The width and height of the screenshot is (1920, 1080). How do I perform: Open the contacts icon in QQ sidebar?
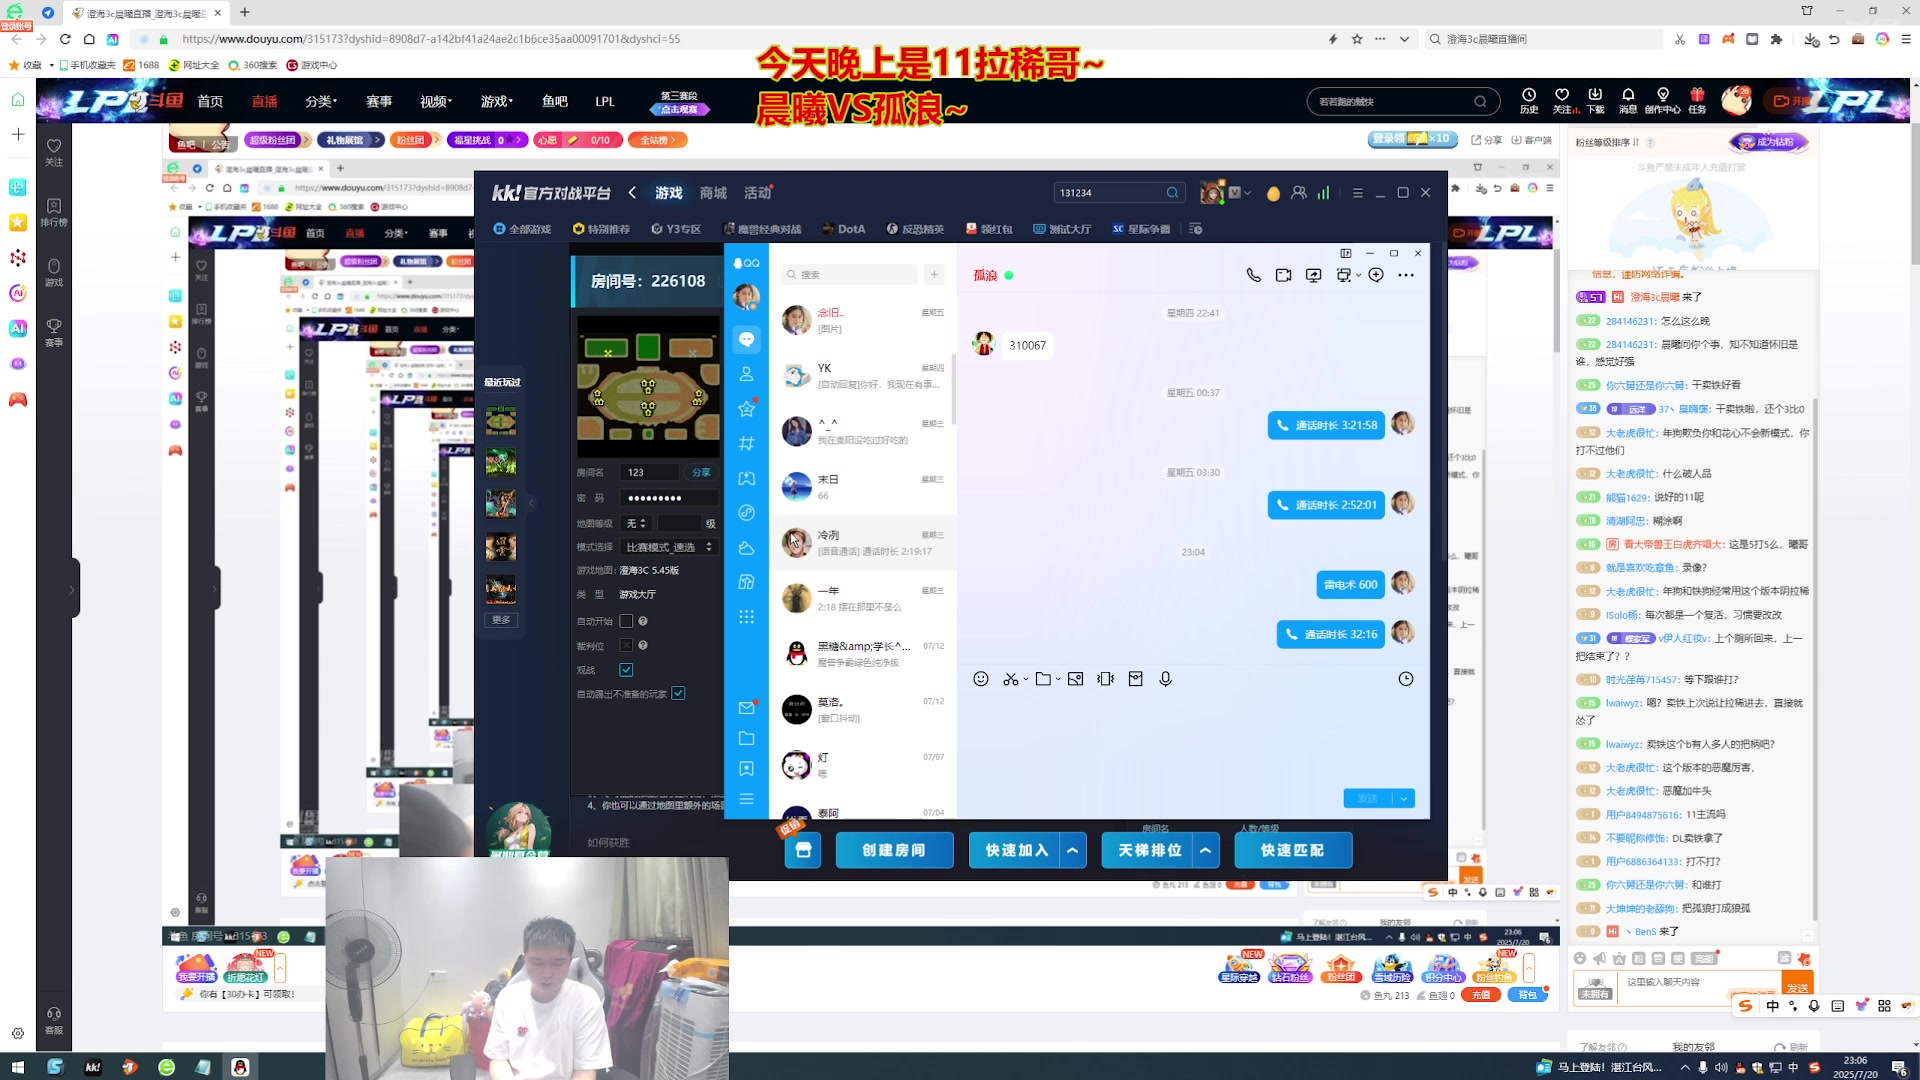point(746,374)
